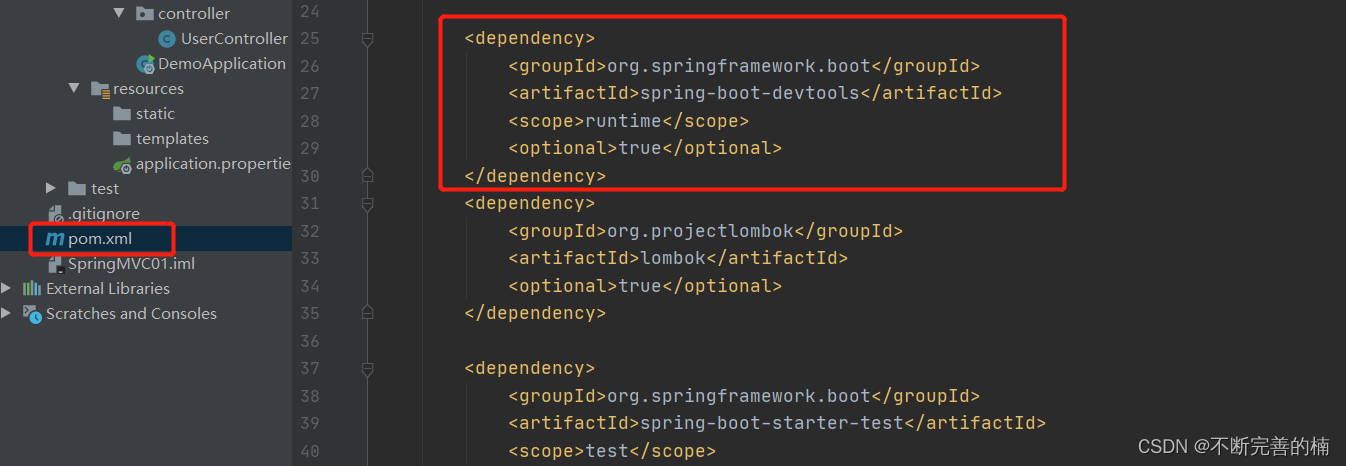
Task: Collapse the resources folder arrow
Action: tap(74, 88)
